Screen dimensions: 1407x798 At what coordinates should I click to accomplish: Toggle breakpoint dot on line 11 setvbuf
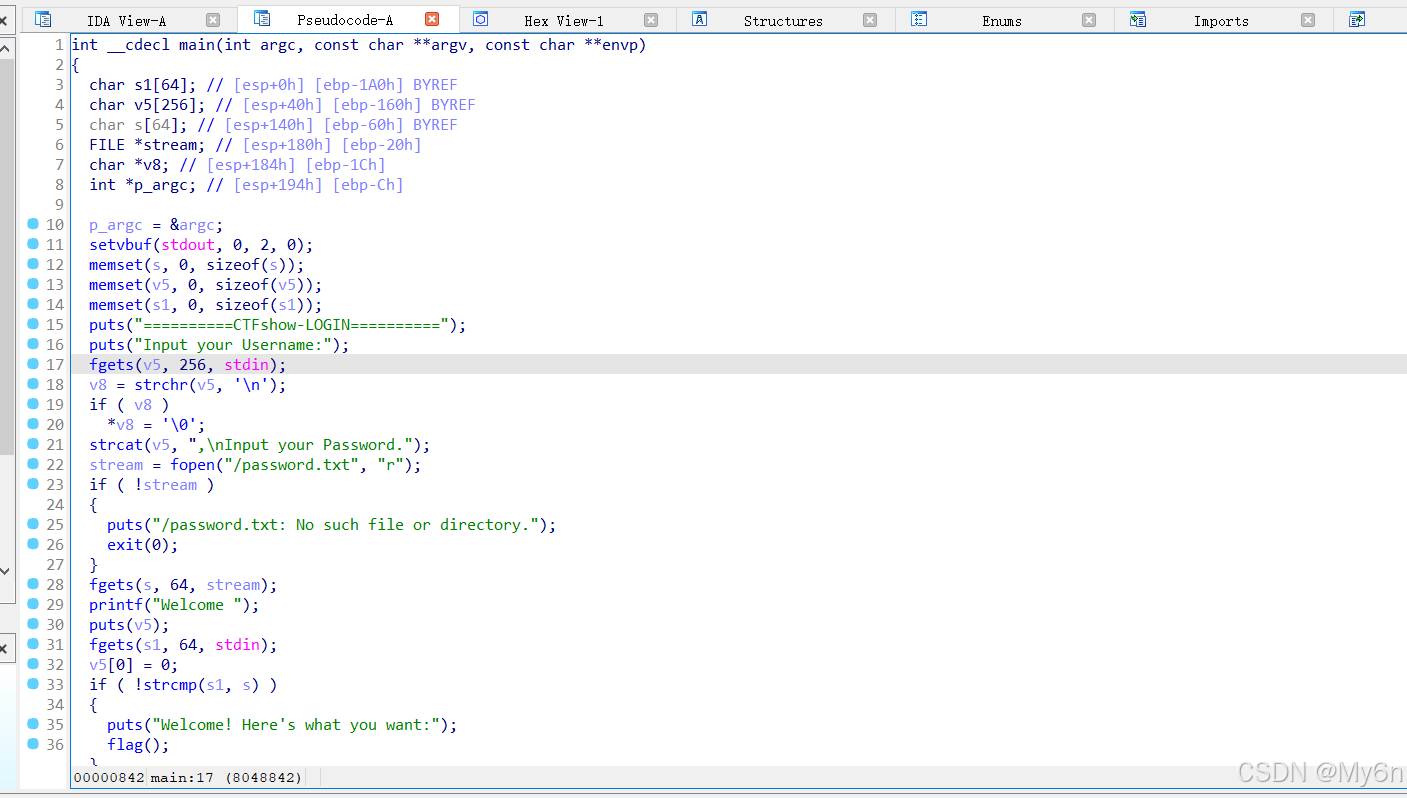pyautogui.click(x=33, y=244)
